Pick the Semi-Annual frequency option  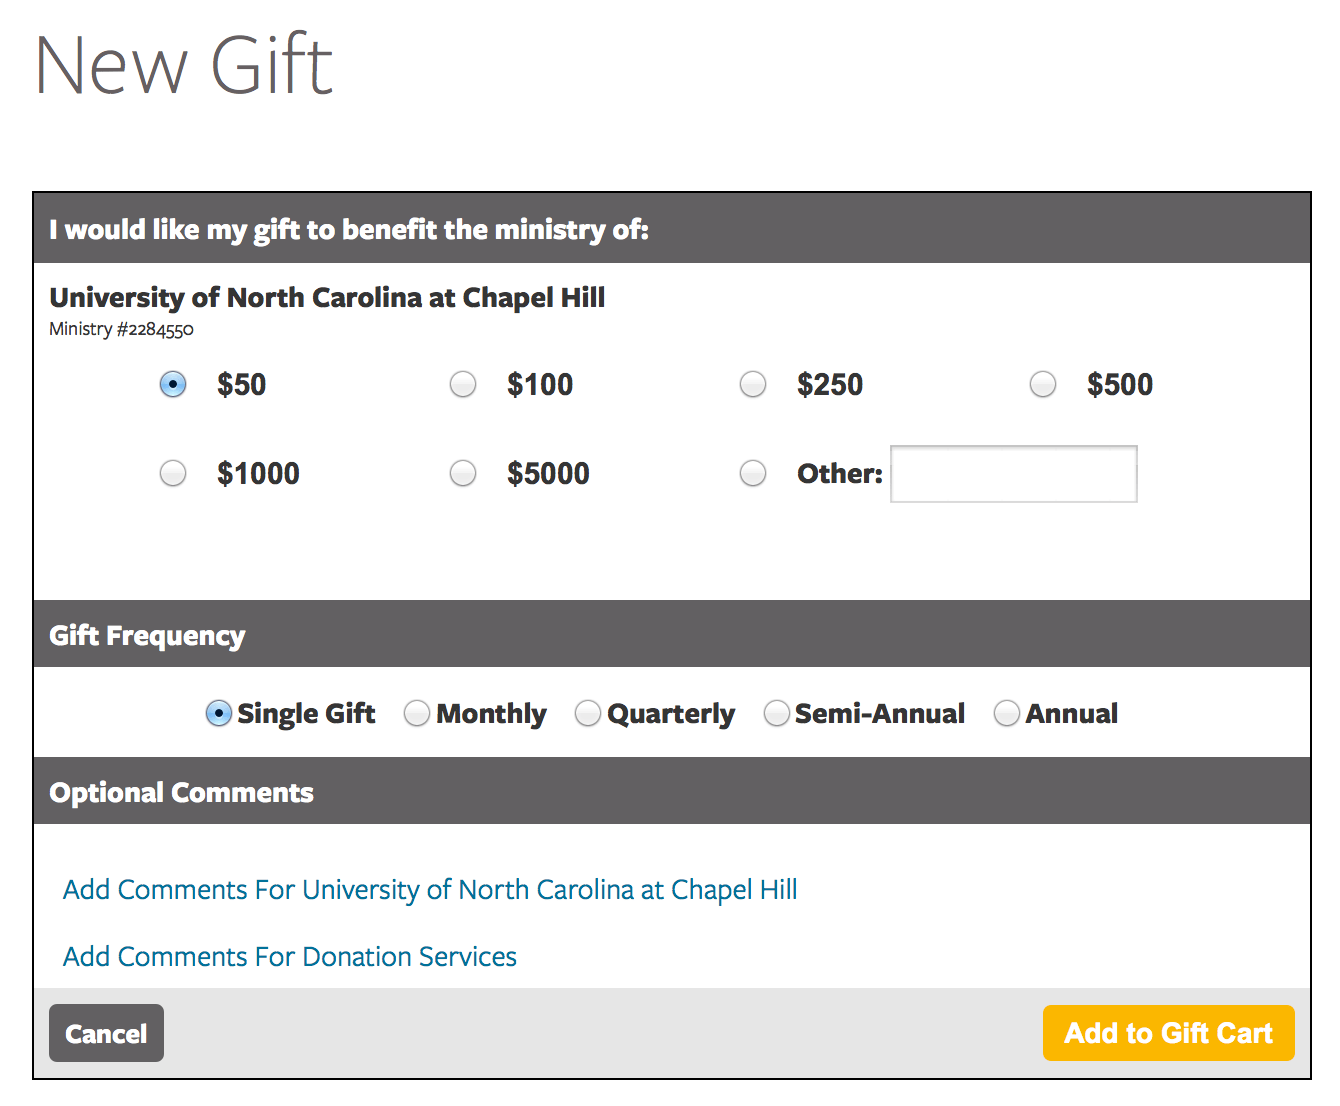(777, 713)
